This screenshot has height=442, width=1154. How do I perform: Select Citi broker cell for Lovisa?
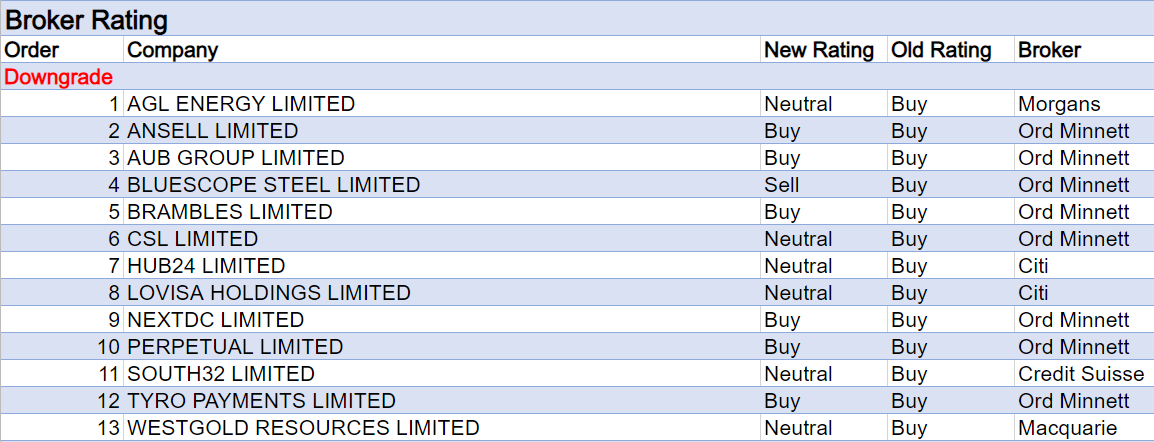pyautogui.click(x=1033, y=293)
